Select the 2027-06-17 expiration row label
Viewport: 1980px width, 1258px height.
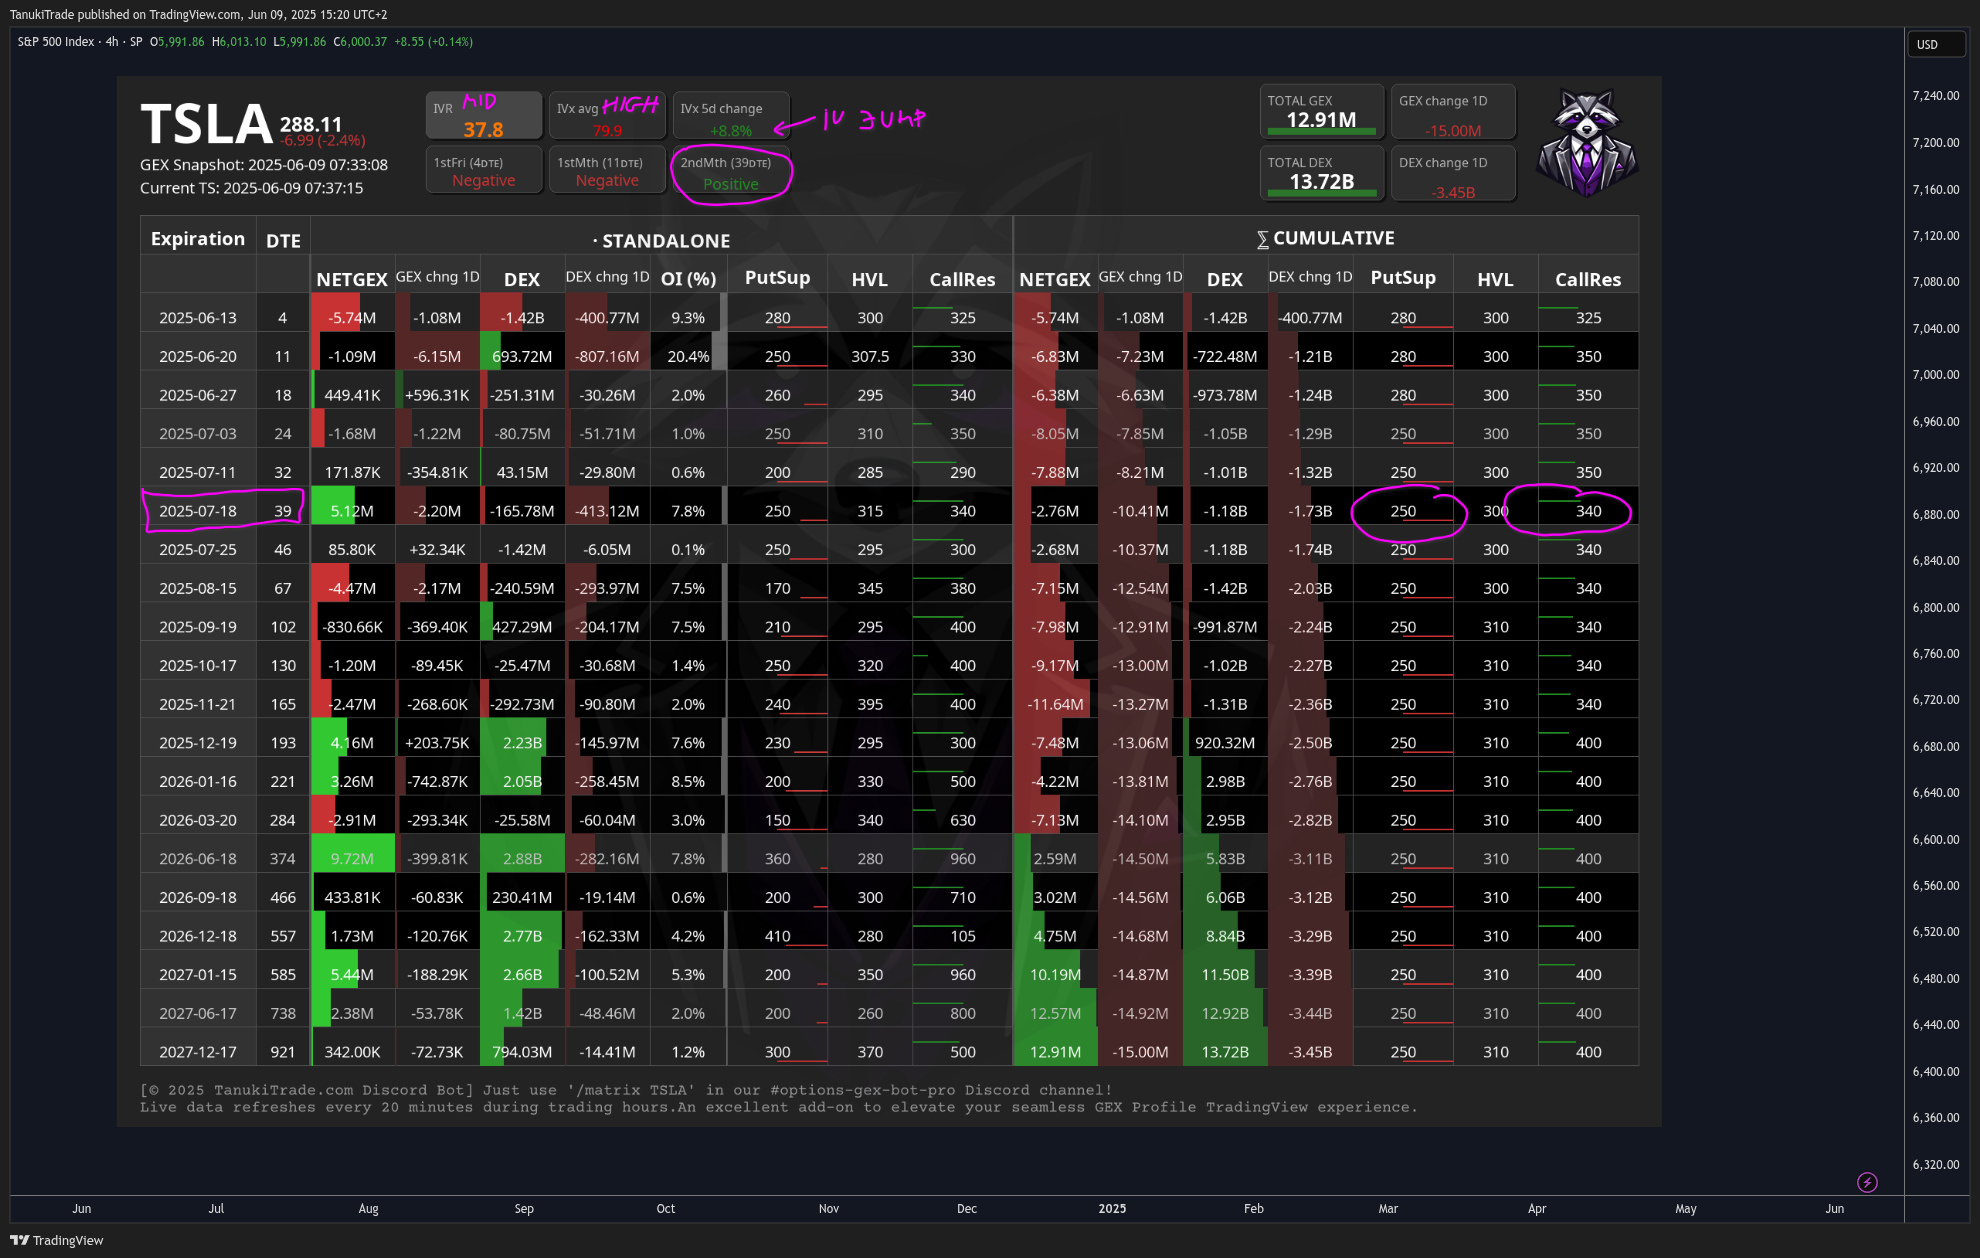coord(198,1014)
